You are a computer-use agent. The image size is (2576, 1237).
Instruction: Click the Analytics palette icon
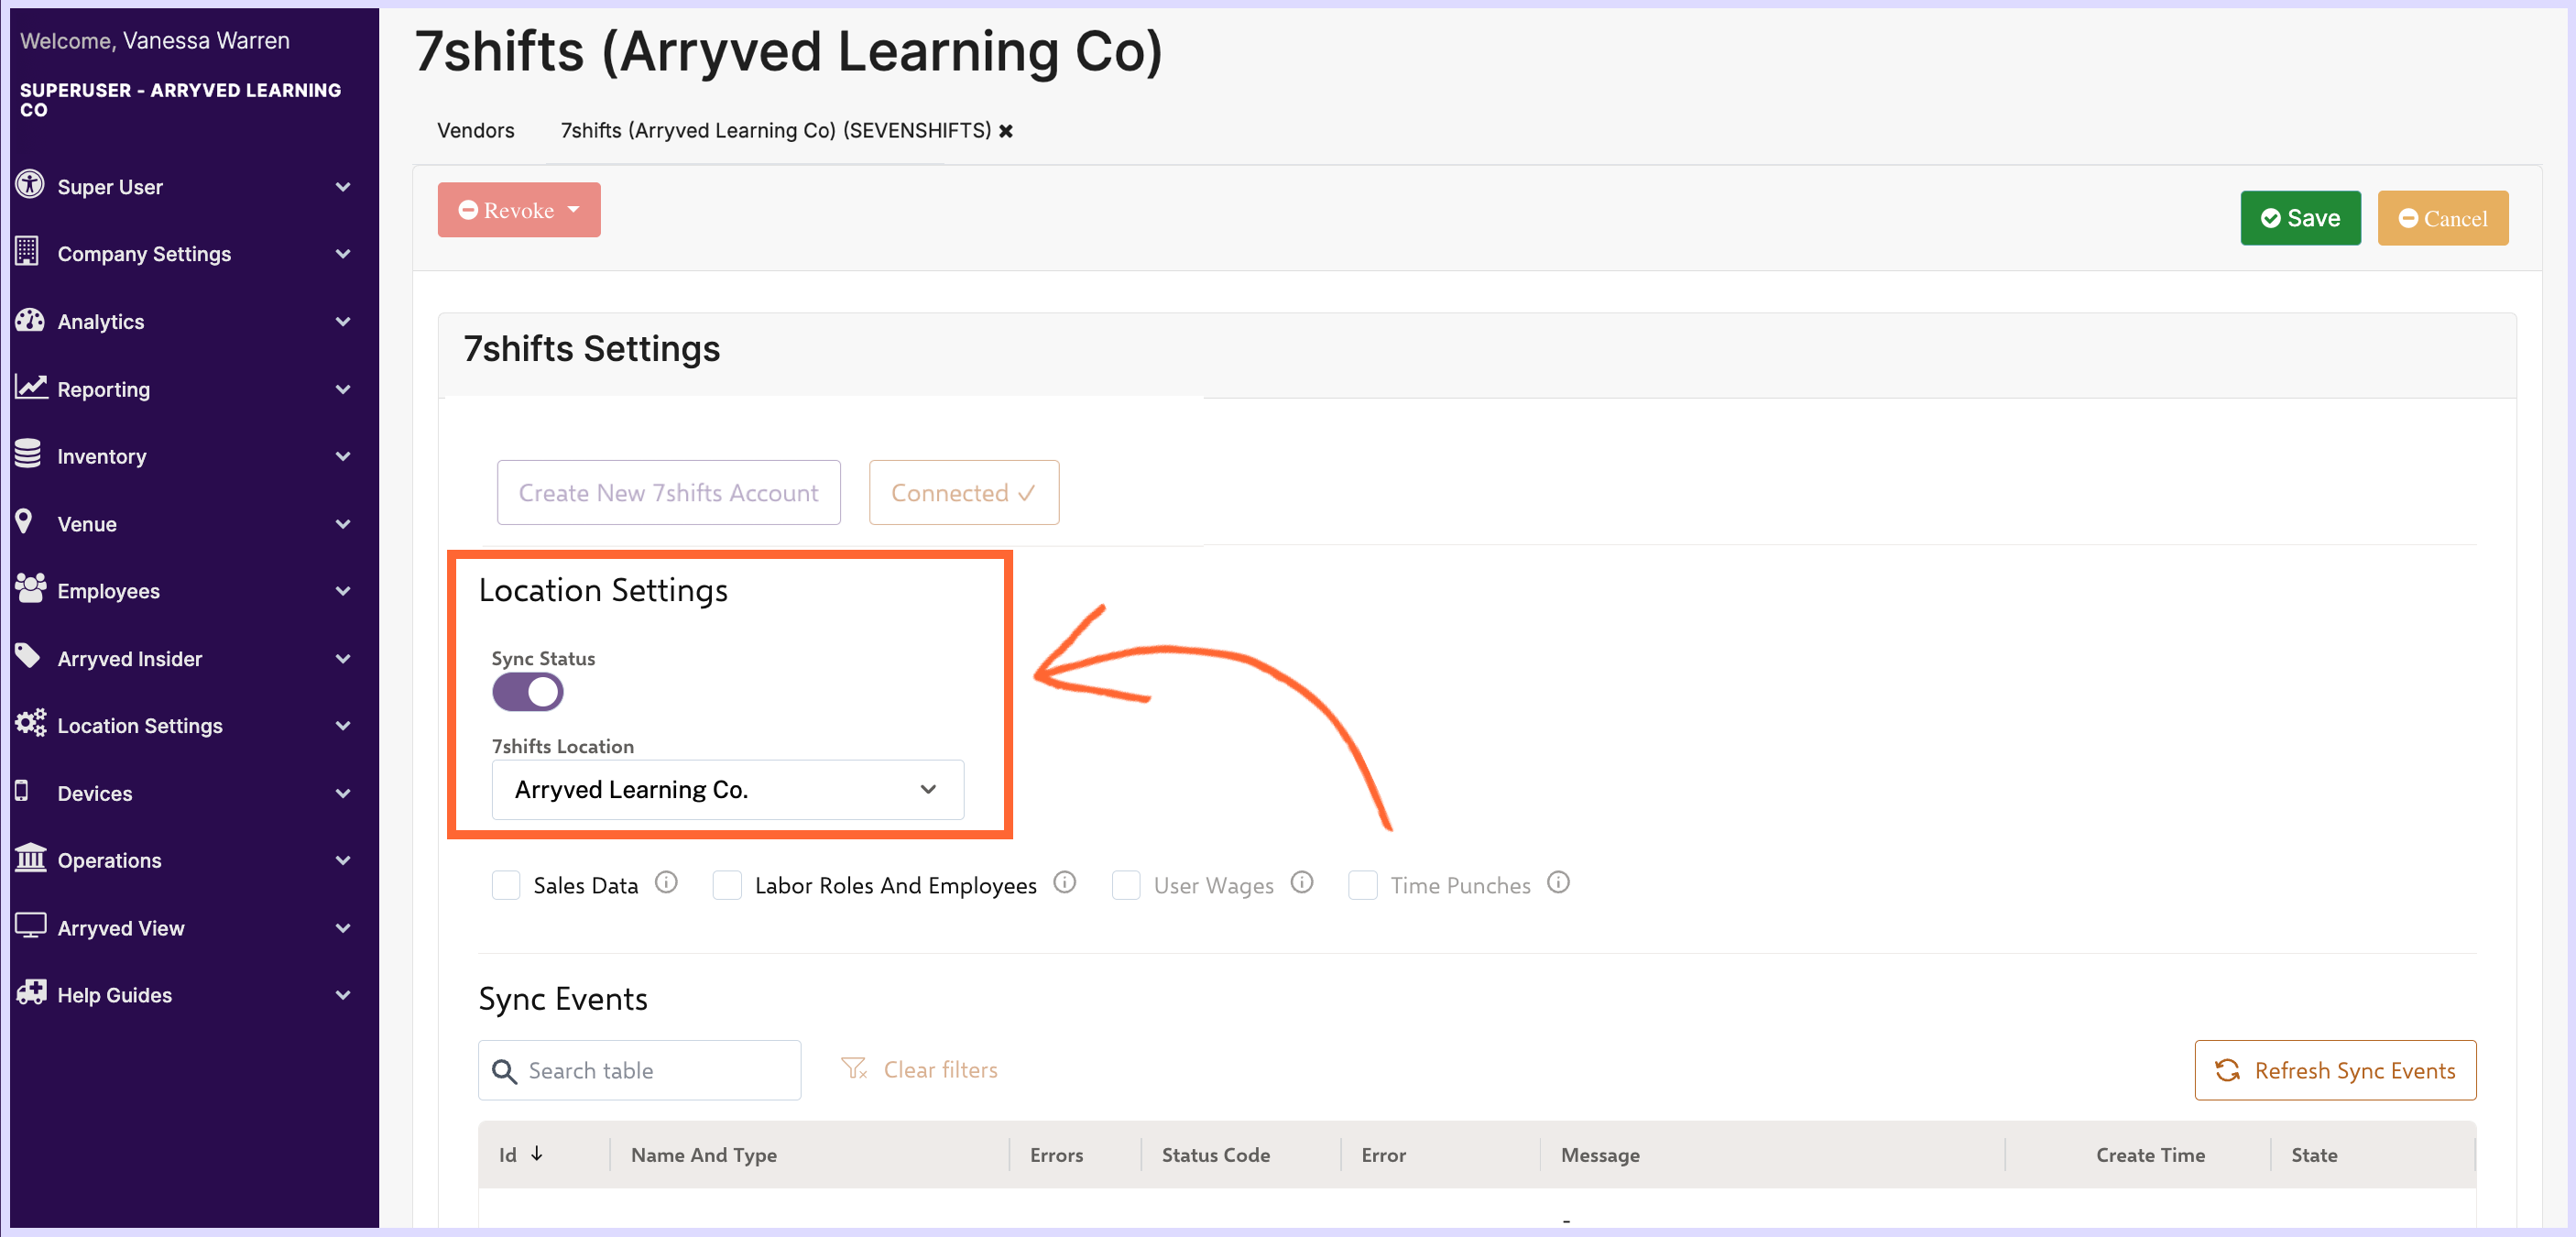(30, 320)
